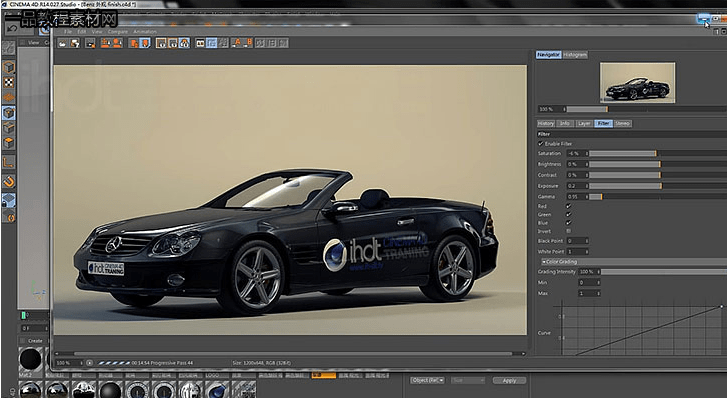Adjust the Saturation slider
Viewport: 727px width, 398px height.
pyautogui.click(x=657, y=154)
